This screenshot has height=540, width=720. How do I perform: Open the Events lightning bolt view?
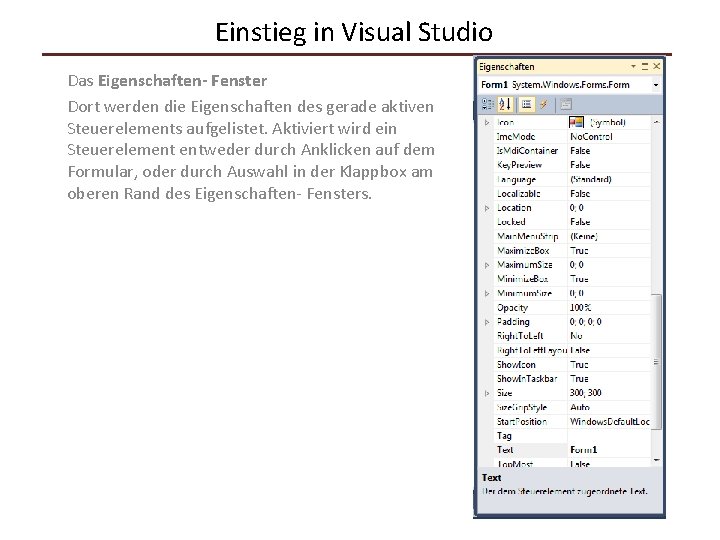click(x=543, y=105)
